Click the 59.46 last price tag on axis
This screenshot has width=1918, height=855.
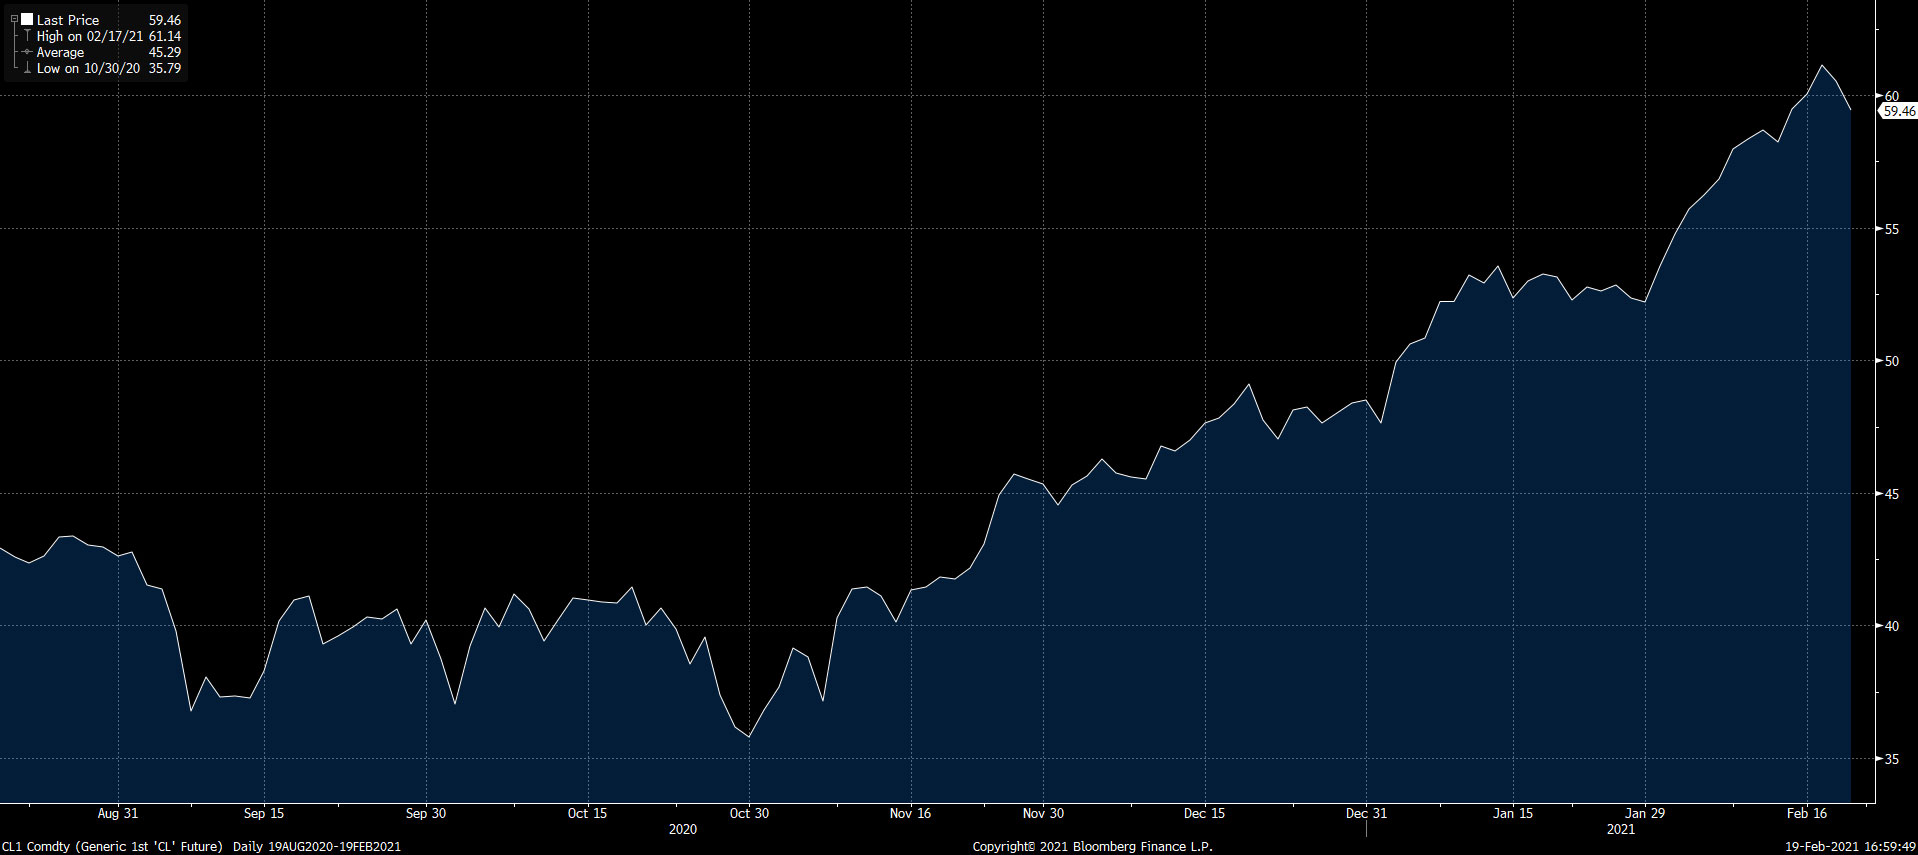click(1899, 111)
